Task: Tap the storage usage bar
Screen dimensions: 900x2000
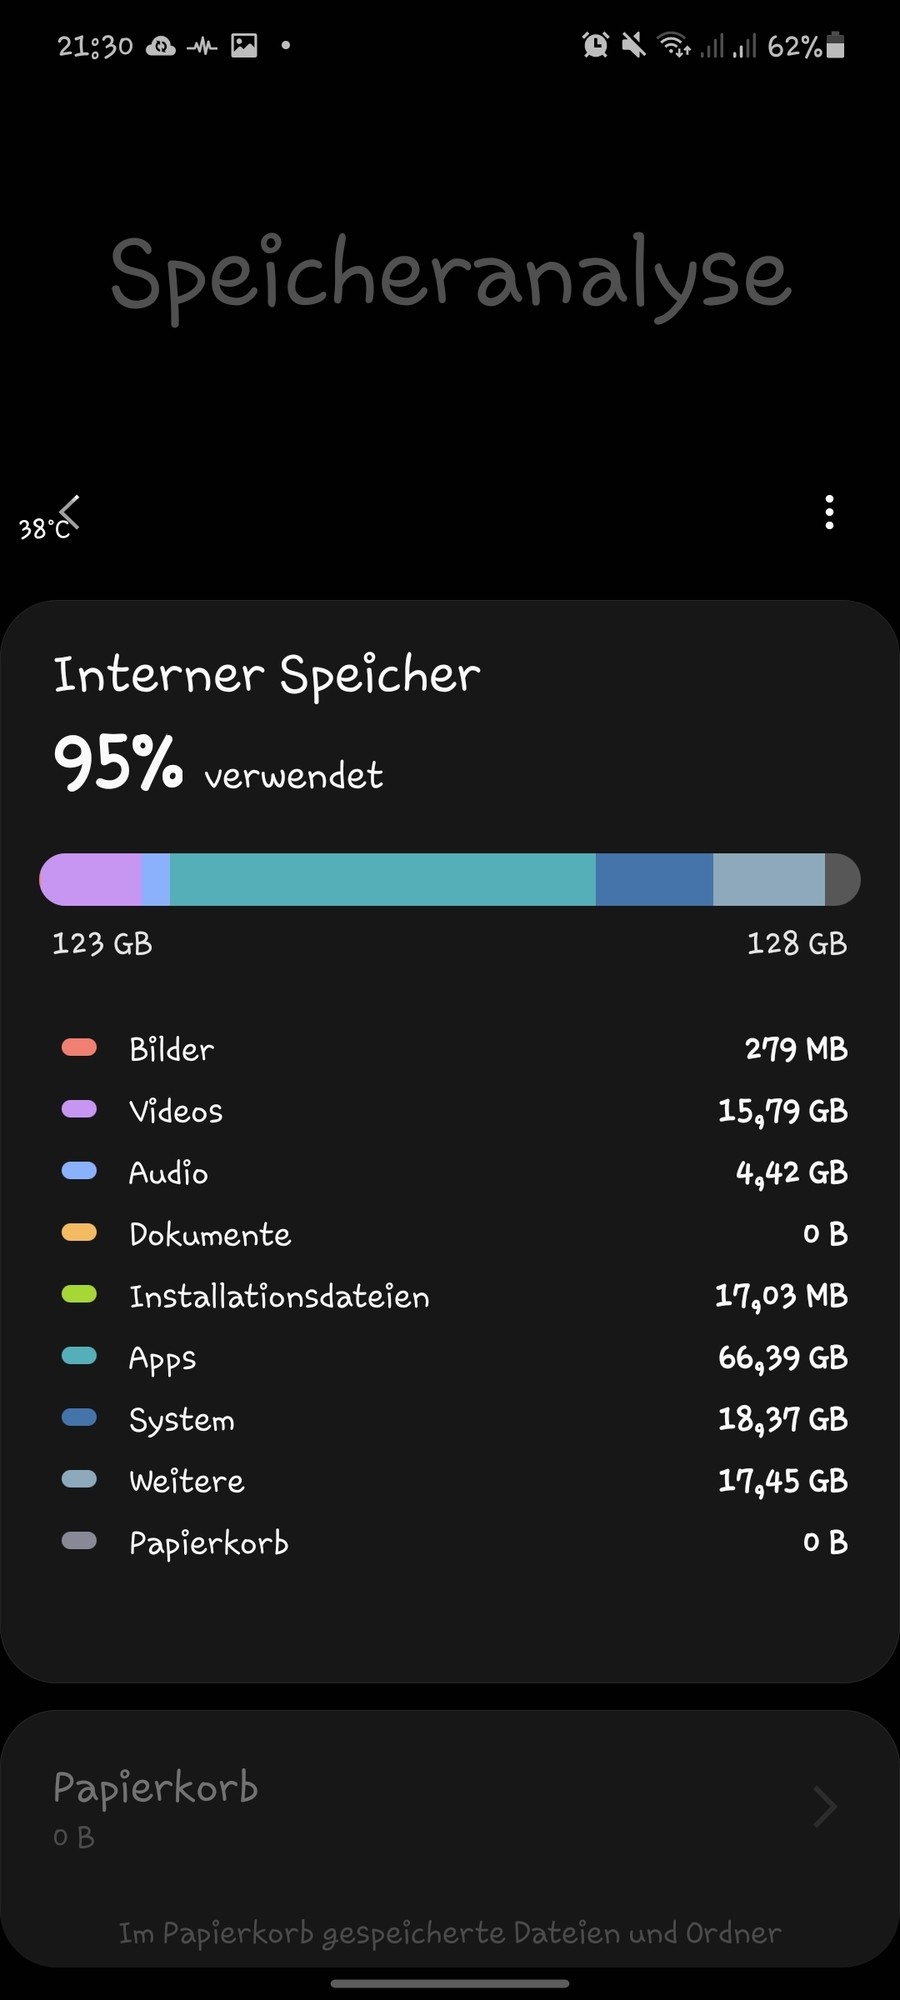Action: [449, 879]
